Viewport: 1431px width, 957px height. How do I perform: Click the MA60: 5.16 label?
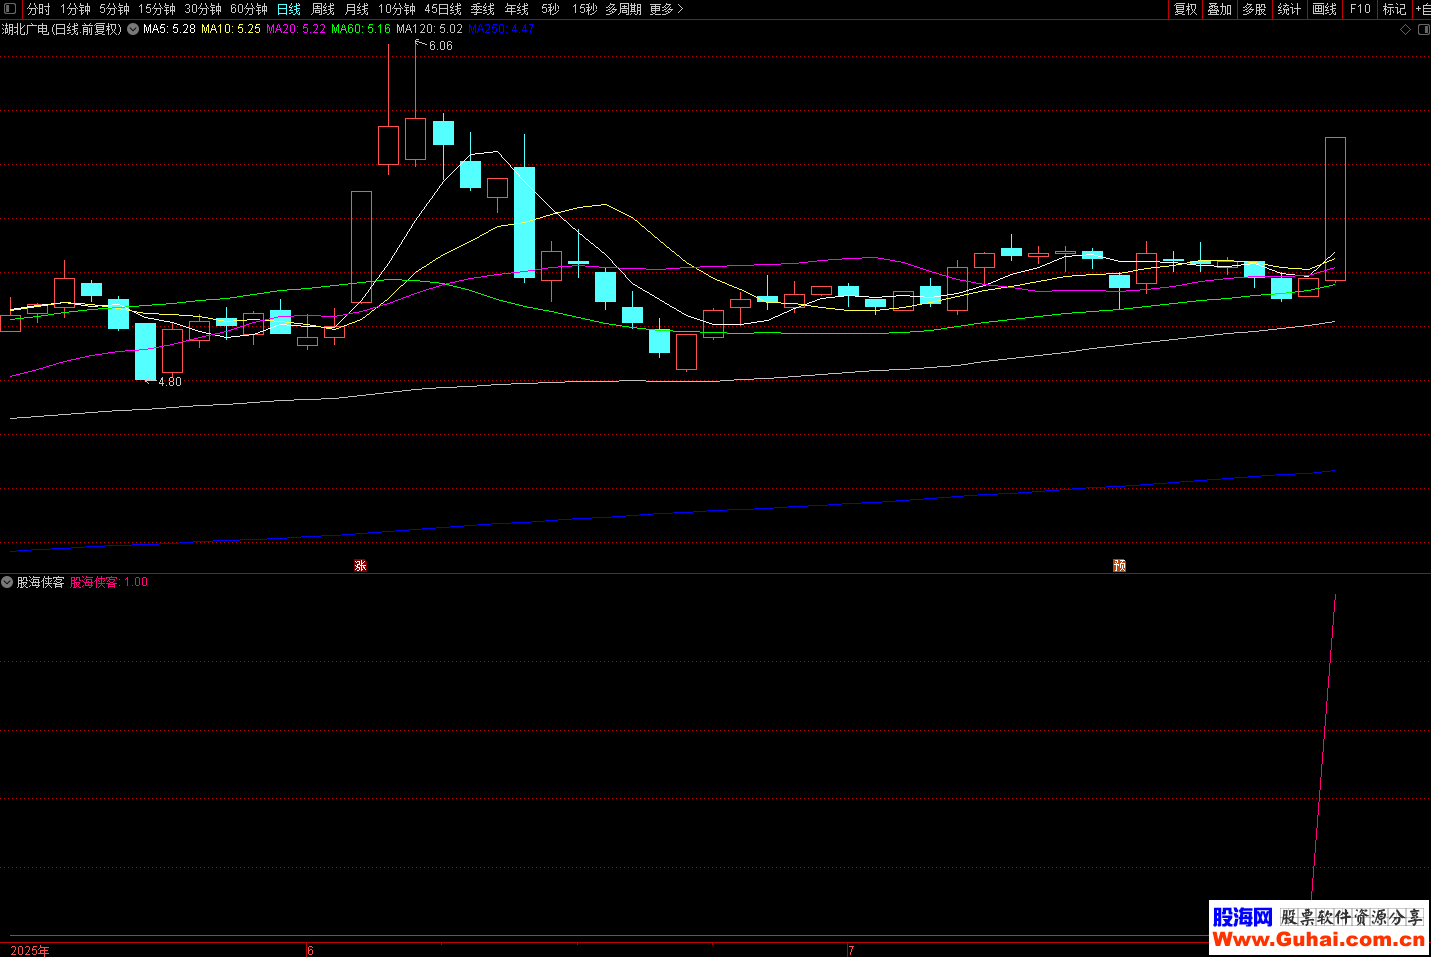[x=361, y=29]
